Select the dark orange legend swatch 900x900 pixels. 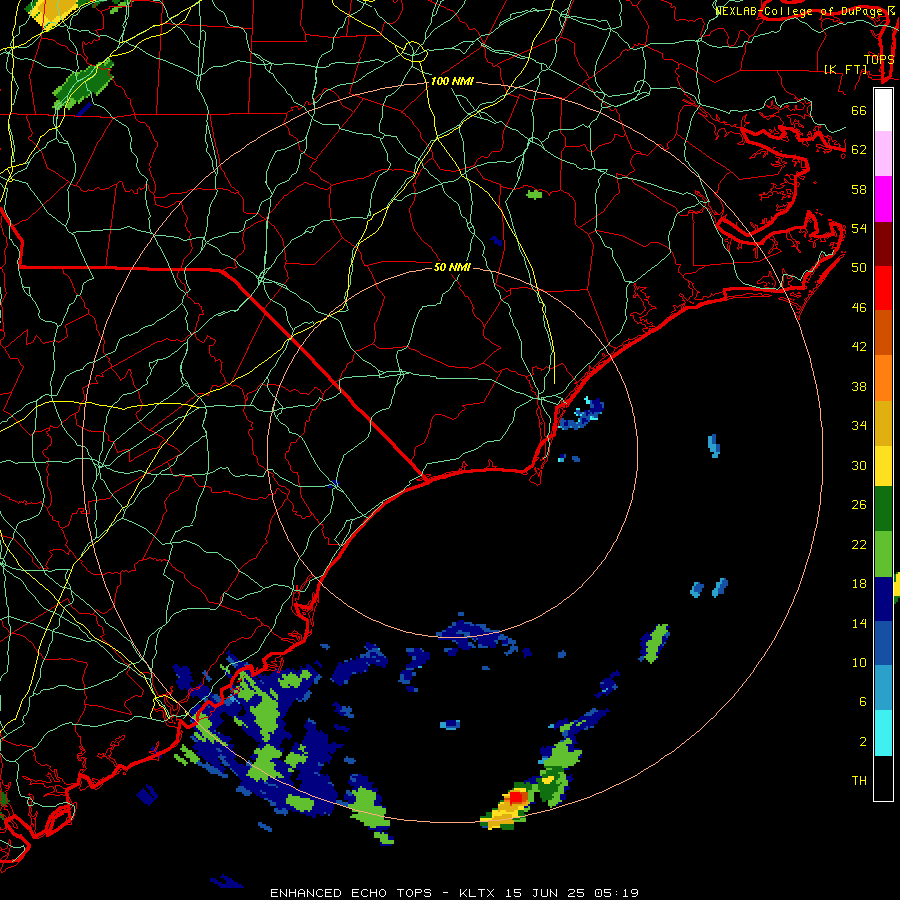pos(883,332)
